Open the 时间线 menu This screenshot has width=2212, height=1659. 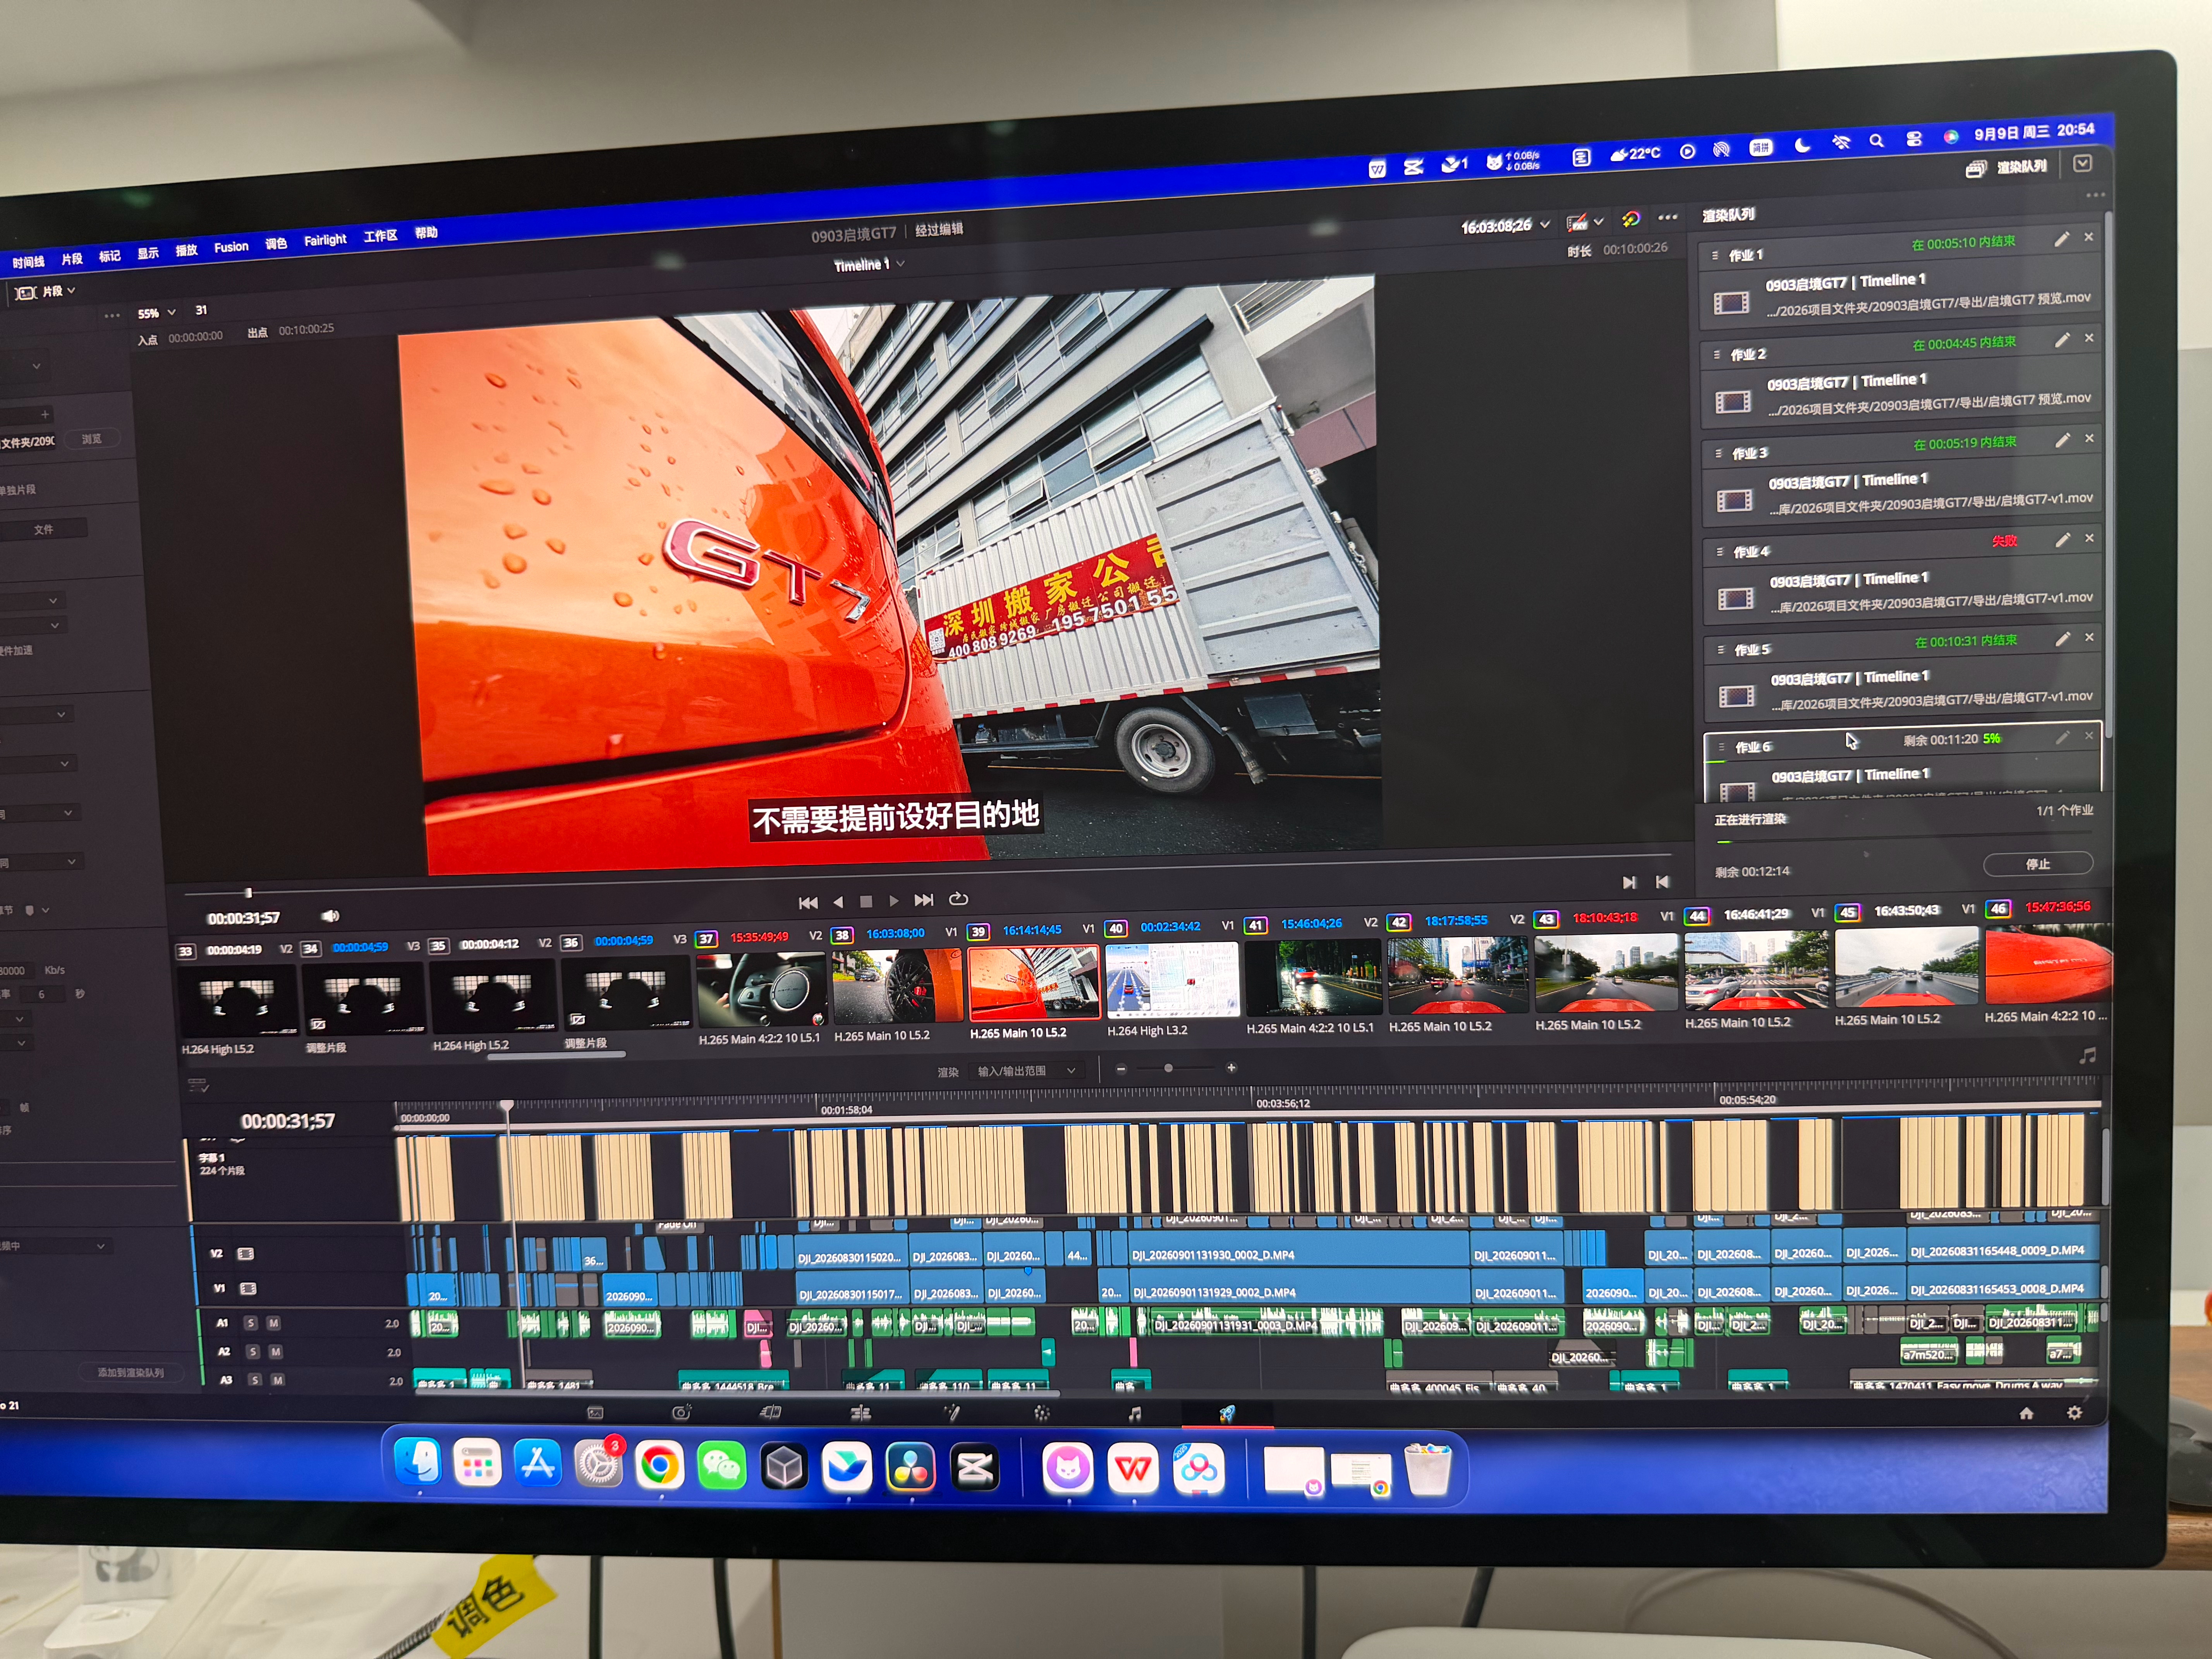click(x=28, y=262)
